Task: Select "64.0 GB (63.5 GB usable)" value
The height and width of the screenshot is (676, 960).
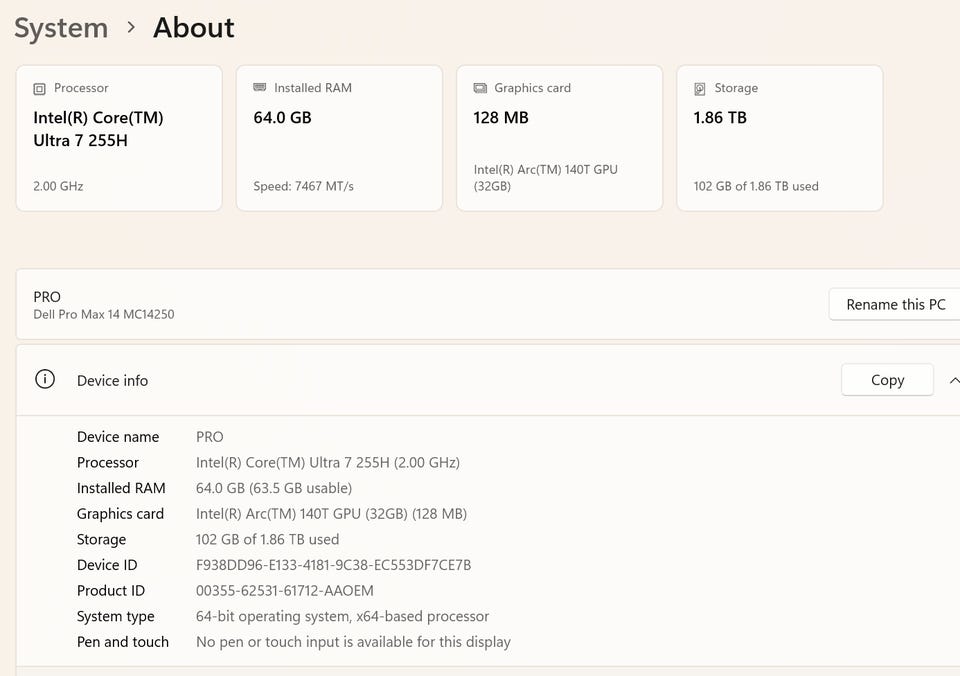Action: (x=274, y=489)
